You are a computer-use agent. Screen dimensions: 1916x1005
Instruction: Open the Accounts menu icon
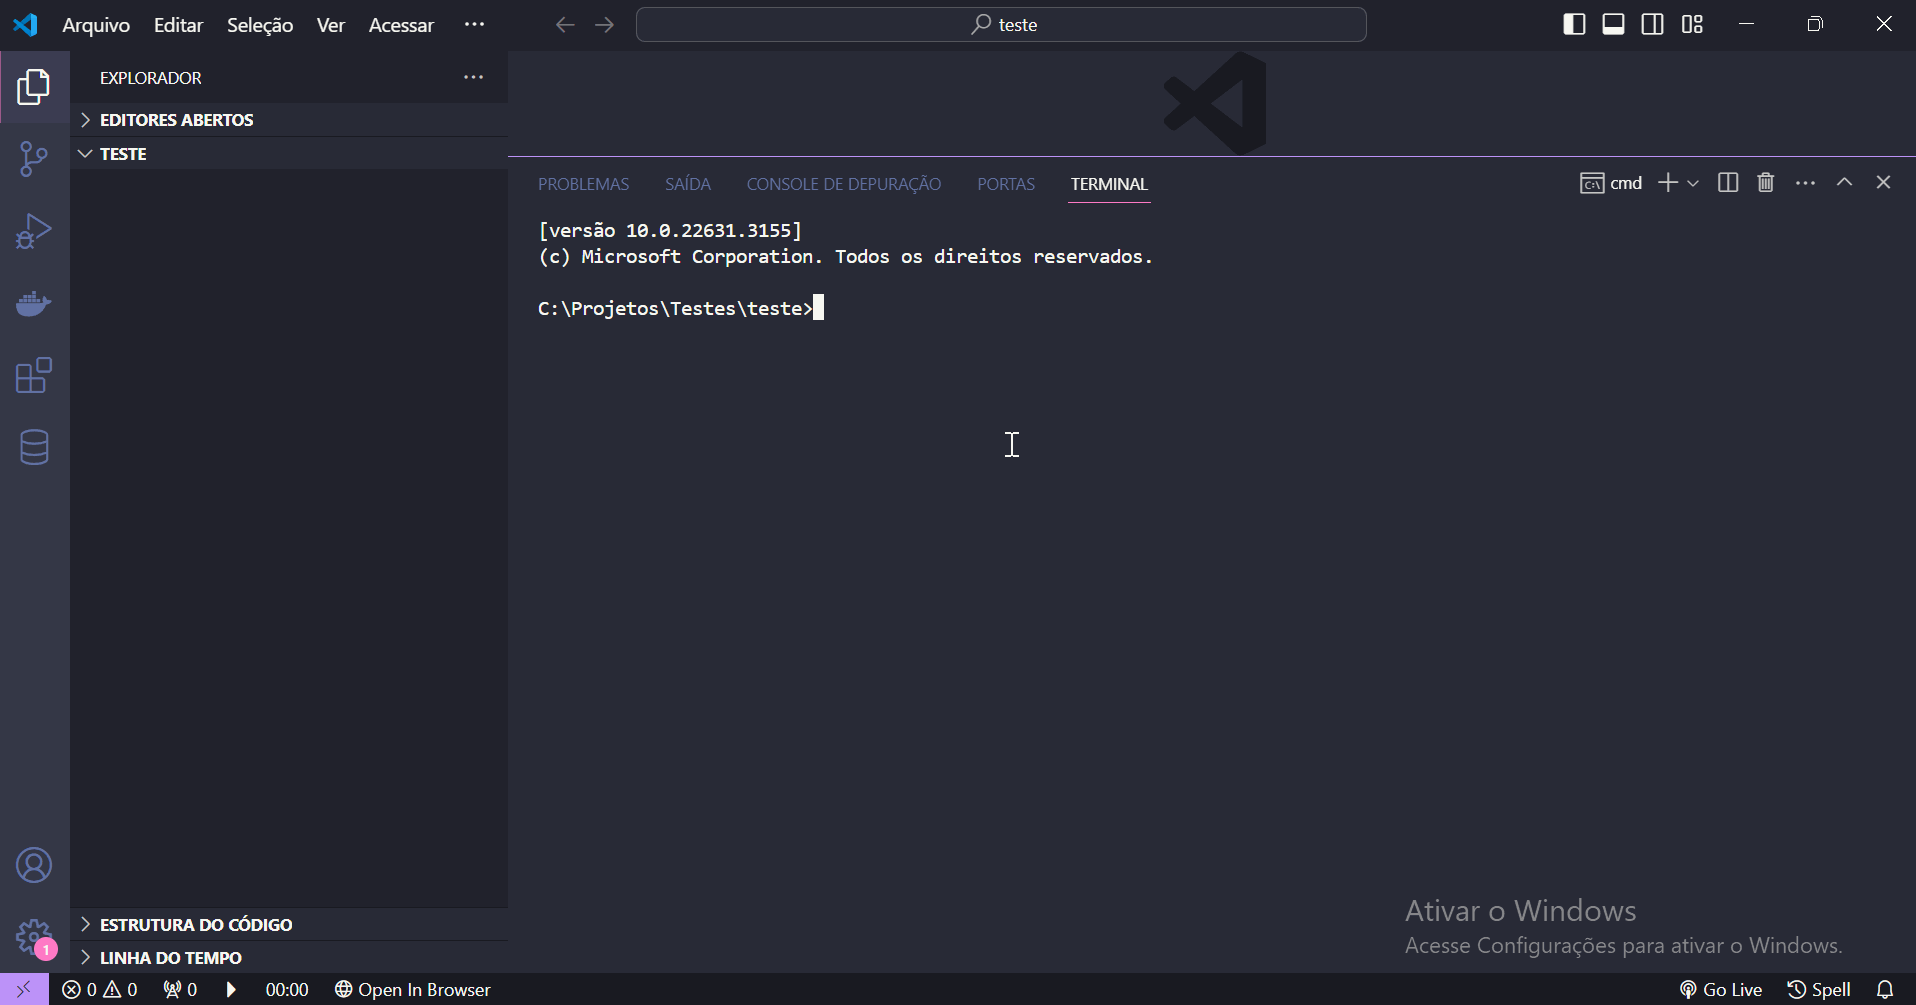pos(34,865)
